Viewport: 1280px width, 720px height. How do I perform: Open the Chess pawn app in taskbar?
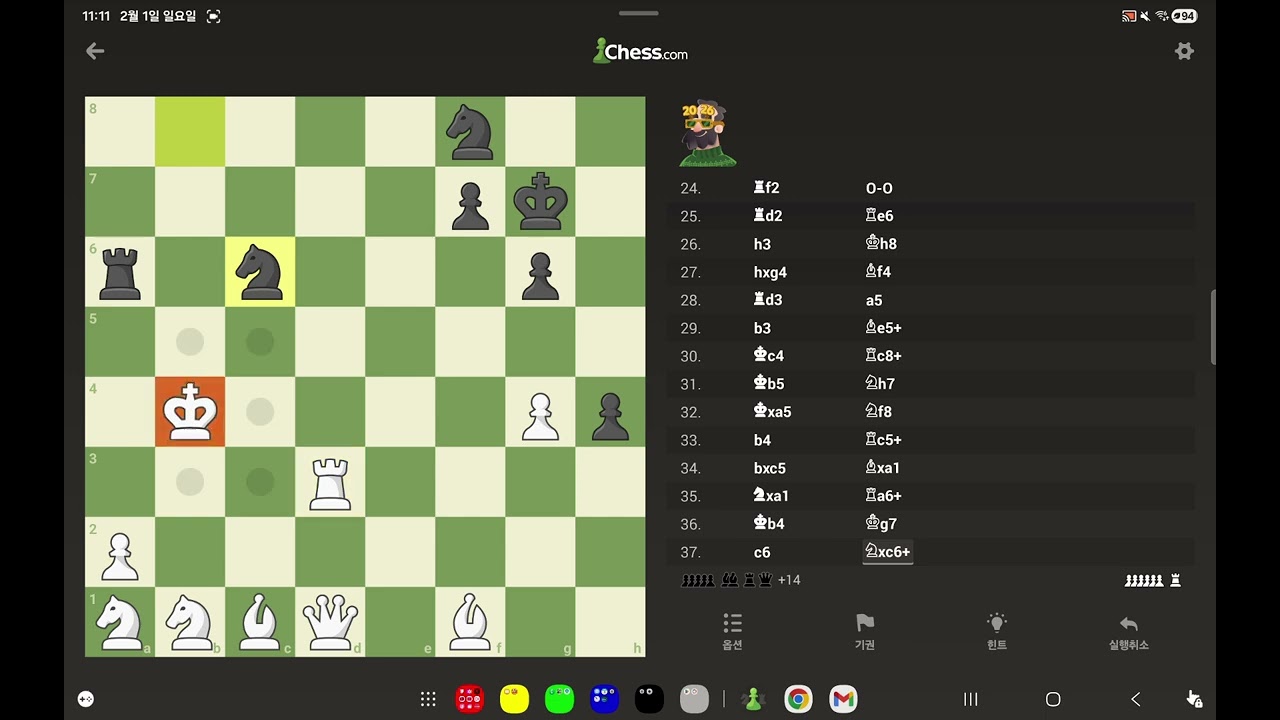pos(753,699)
